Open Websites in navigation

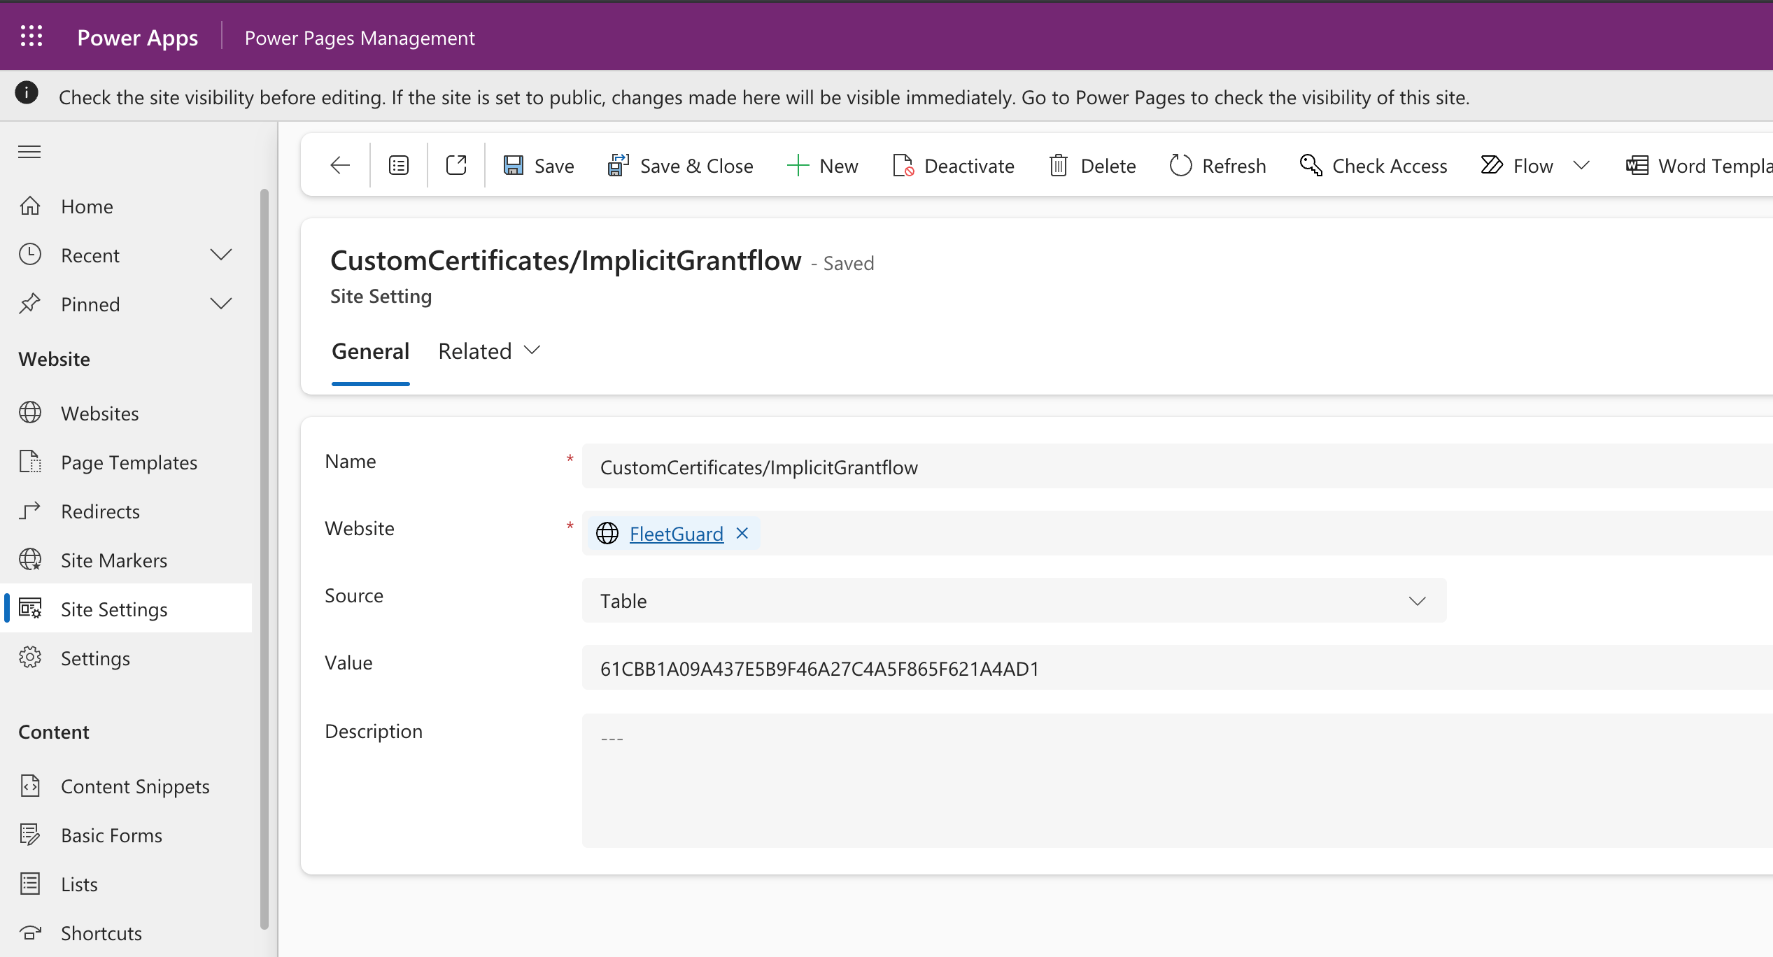(x=127, y=413)
